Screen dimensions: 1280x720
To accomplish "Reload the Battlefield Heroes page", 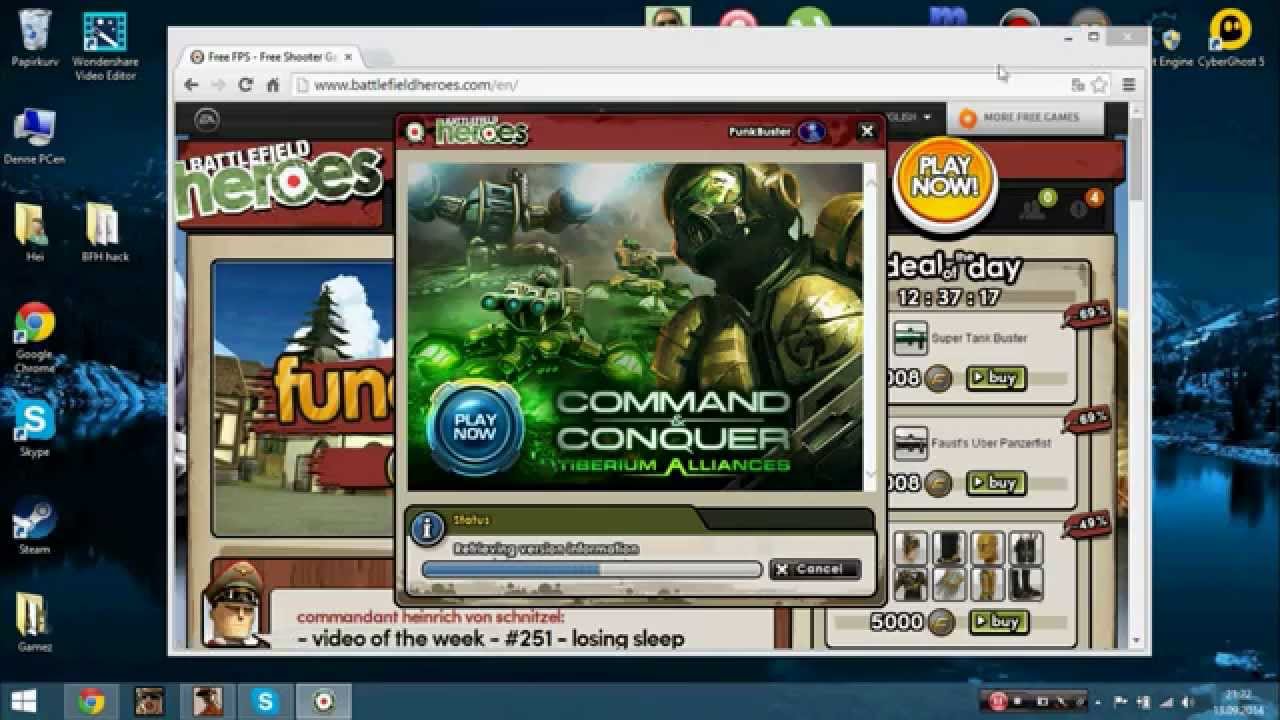I will (245, 85).
